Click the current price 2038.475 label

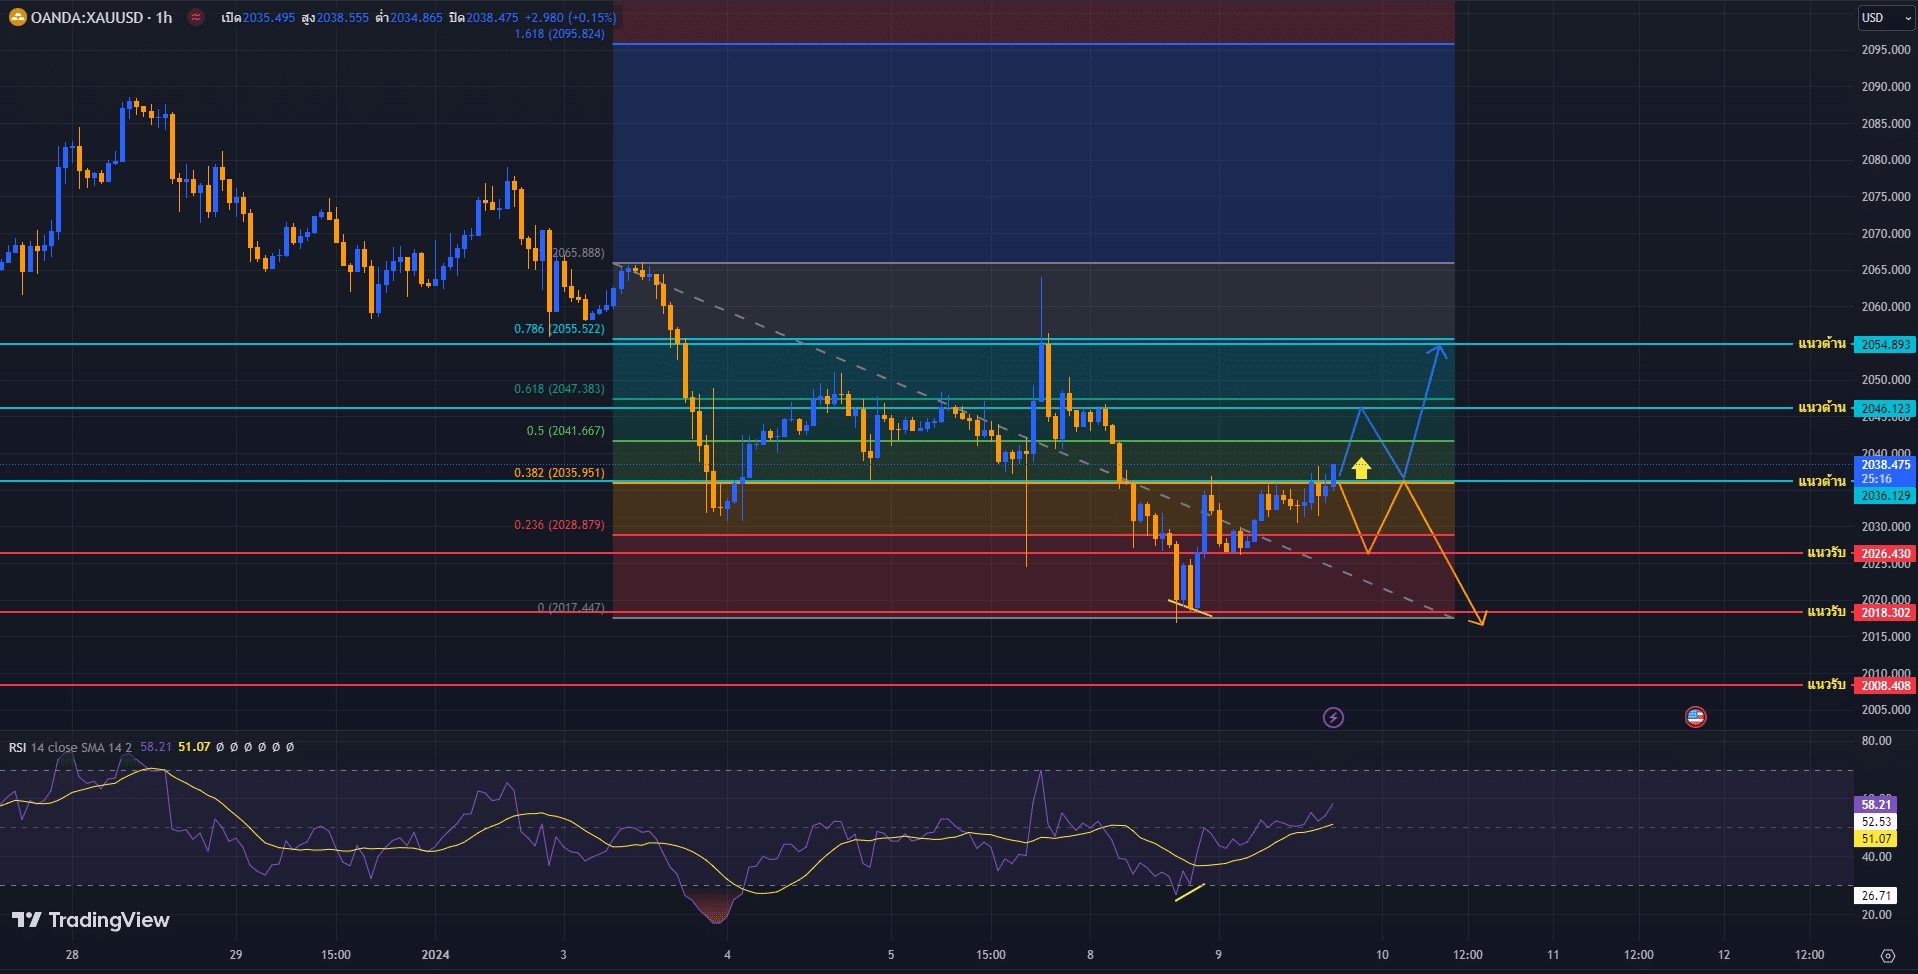tap(1885, 465)
